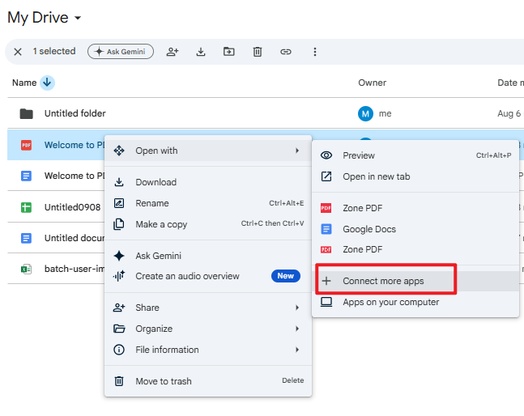The width and height of the screenshot is (524, 416).
Task: Click the plus icon for Connect more apps
Action: (x=326, y=281)
